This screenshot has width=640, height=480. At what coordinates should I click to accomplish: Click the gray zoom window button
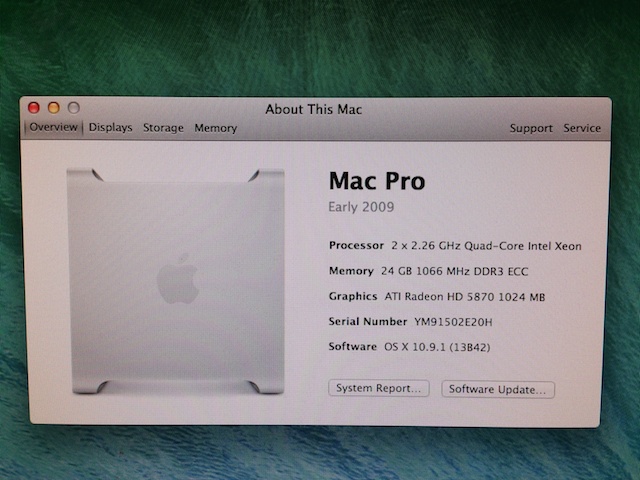[x=73, y=108]
